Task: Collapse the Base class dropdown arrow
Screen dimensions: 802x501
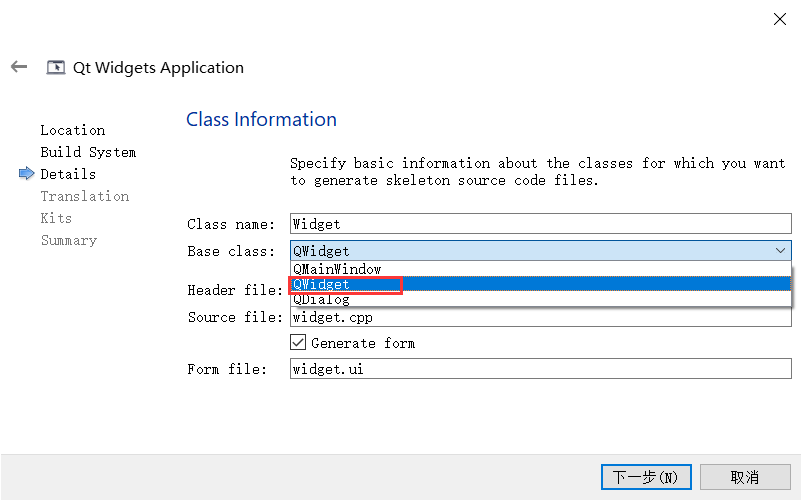Action: click(780, 250)
